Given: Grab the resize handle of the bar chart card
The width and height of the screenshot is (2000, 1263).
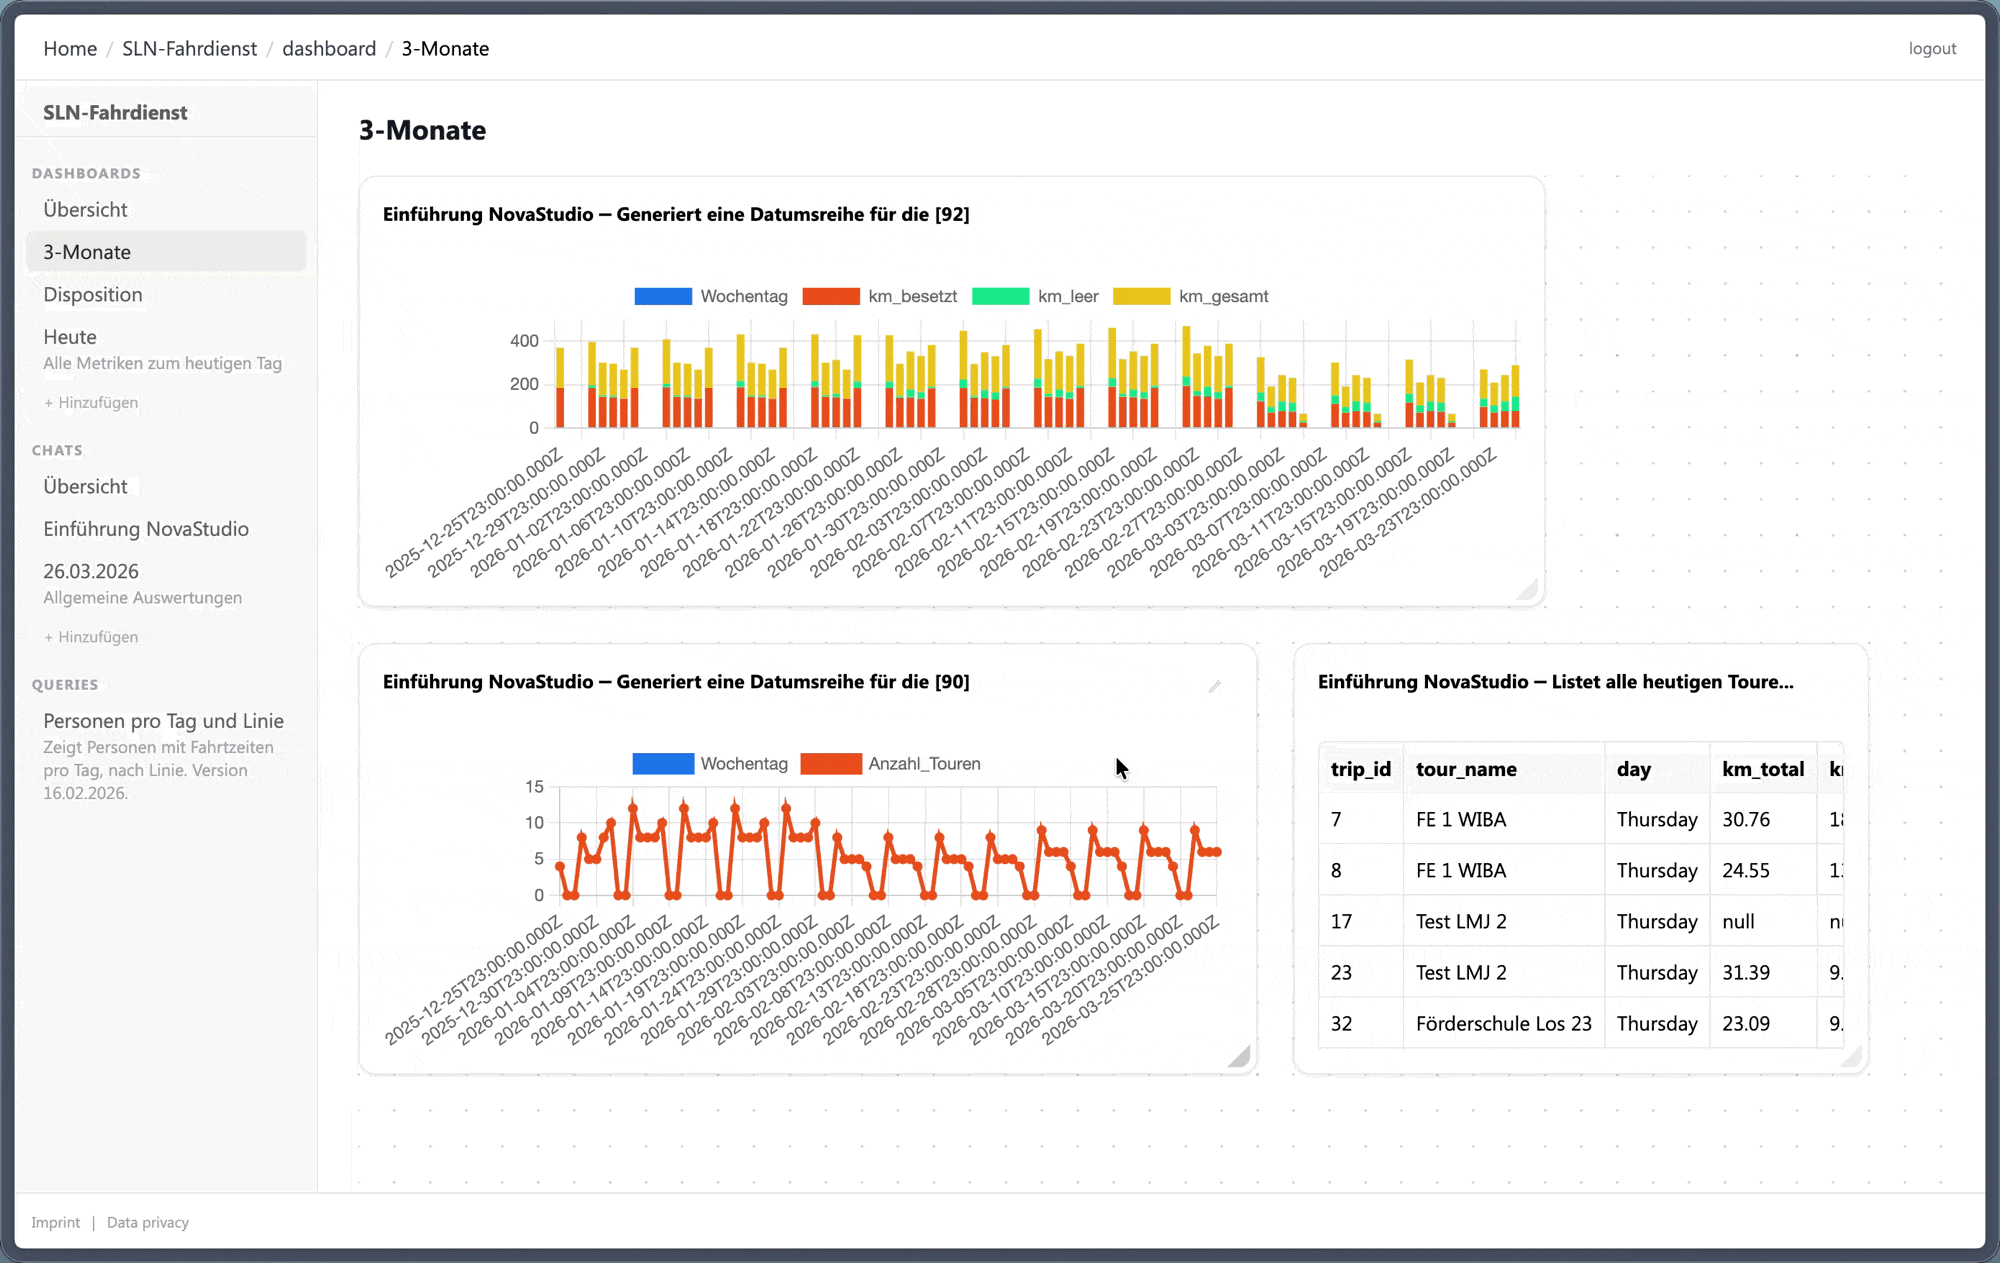Looking at the screenshot, I should 1527,589.
